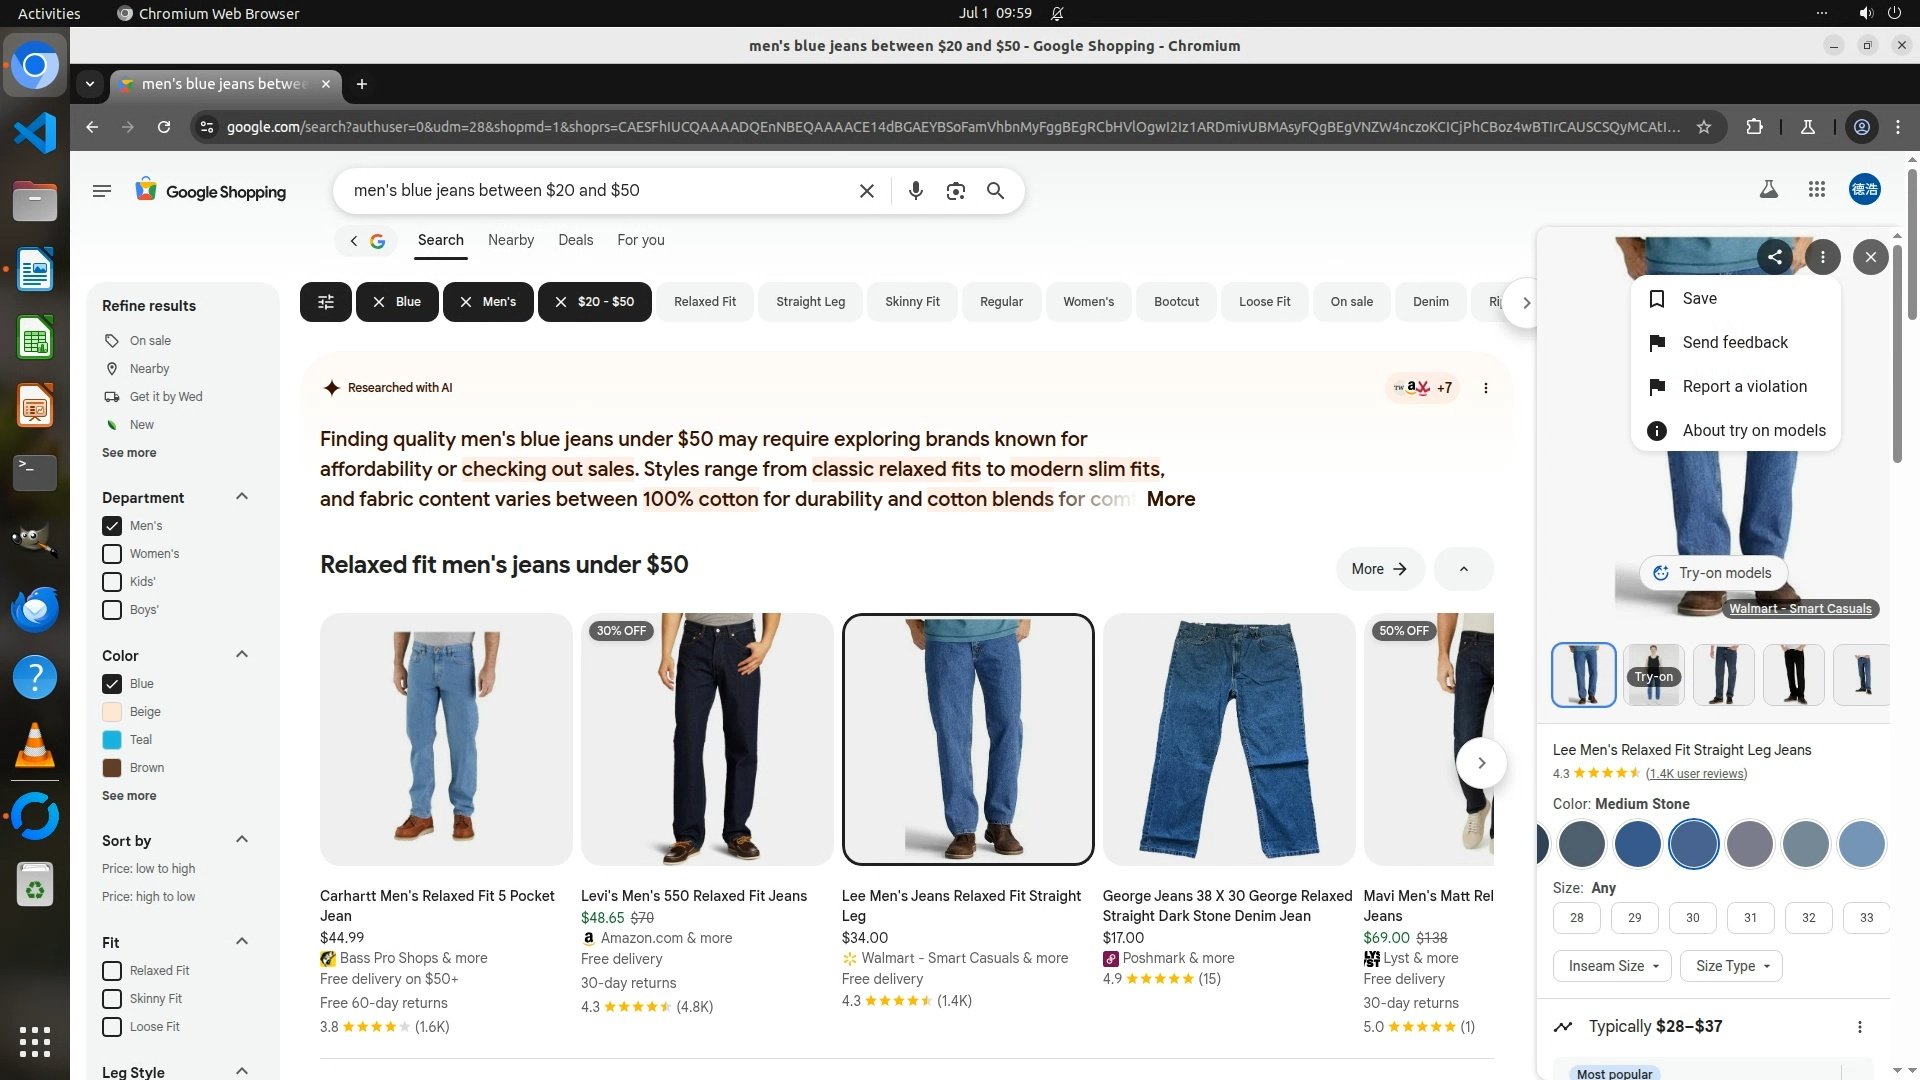Viewport: 1920px width, 1080px height.
Task: Click the Try-on models button
Action: tap(1712, 573)
